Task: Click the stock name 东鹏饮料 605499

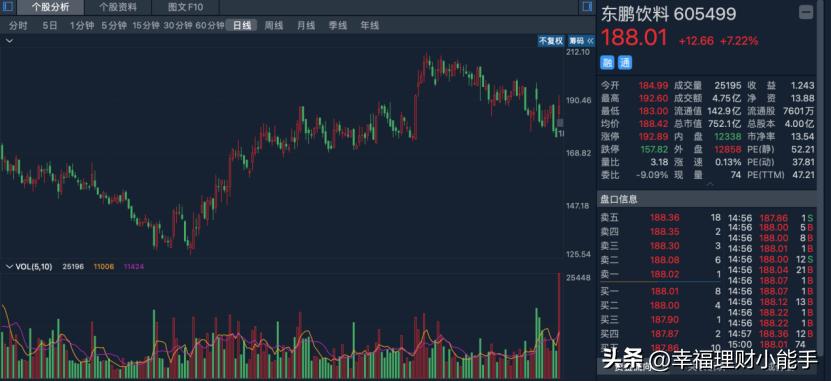Action: pyautogui.click(x=668, y=14)
